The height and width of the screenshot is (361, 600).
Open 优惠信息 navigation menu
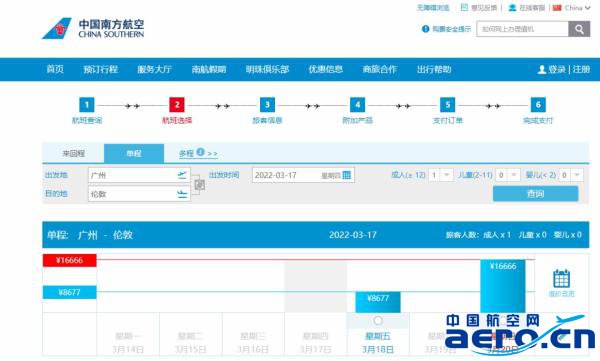[326, 69]
